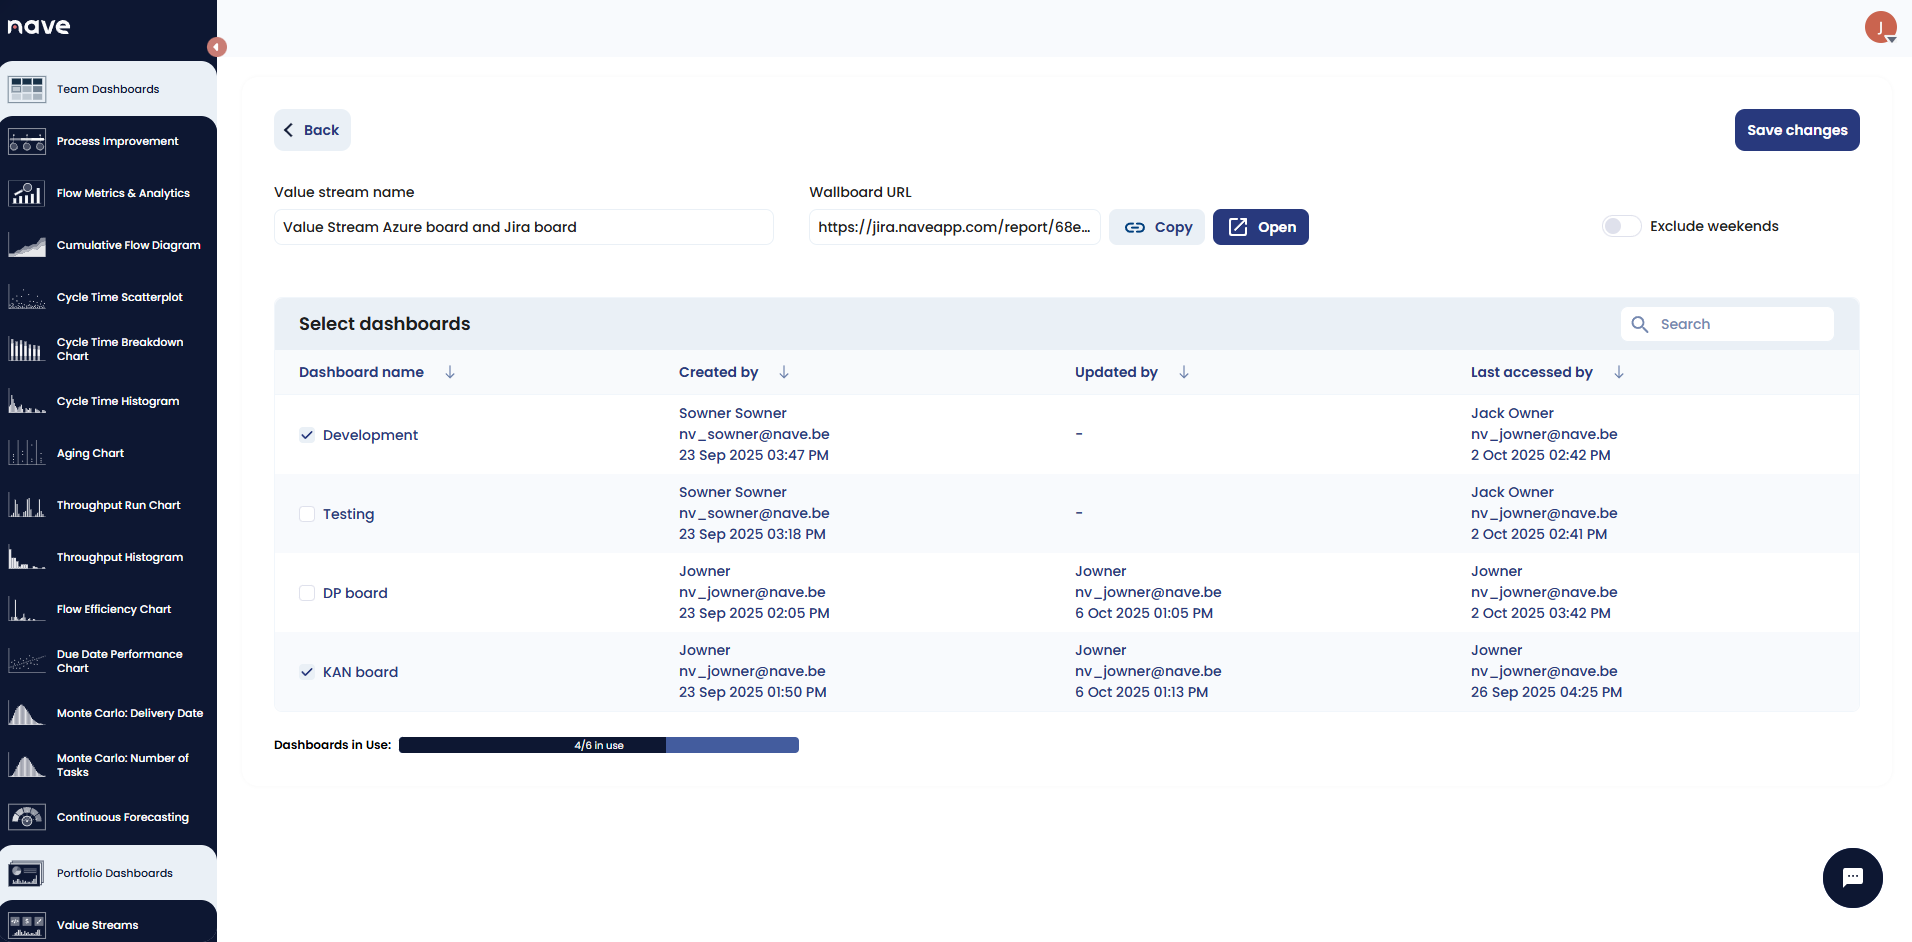Click the Save changes button
Screen dimensions: 1912x942
[x=1796, y=130]
